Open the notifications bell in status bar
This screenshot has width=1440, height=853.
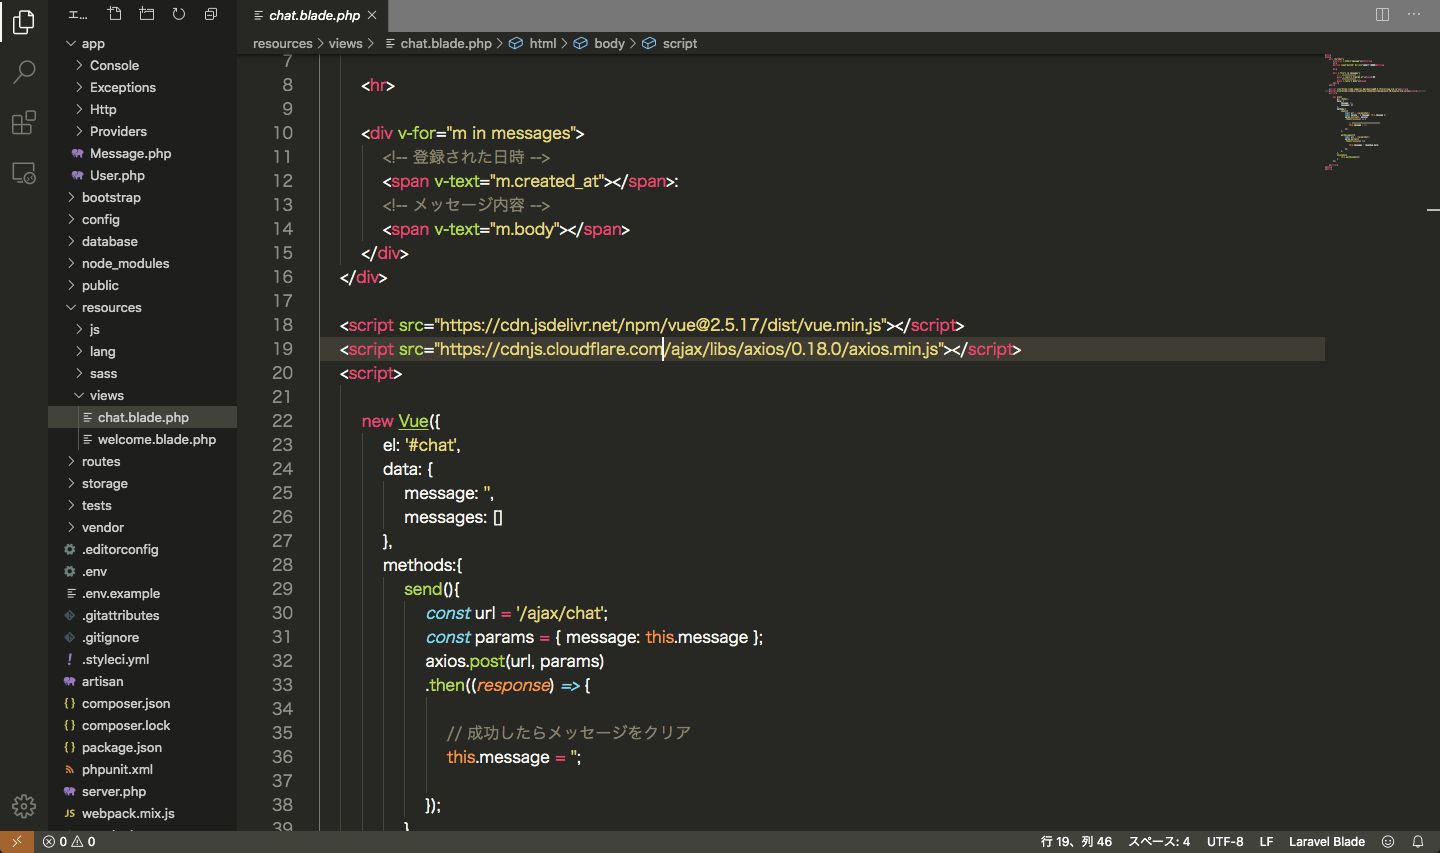[1417, 842]
